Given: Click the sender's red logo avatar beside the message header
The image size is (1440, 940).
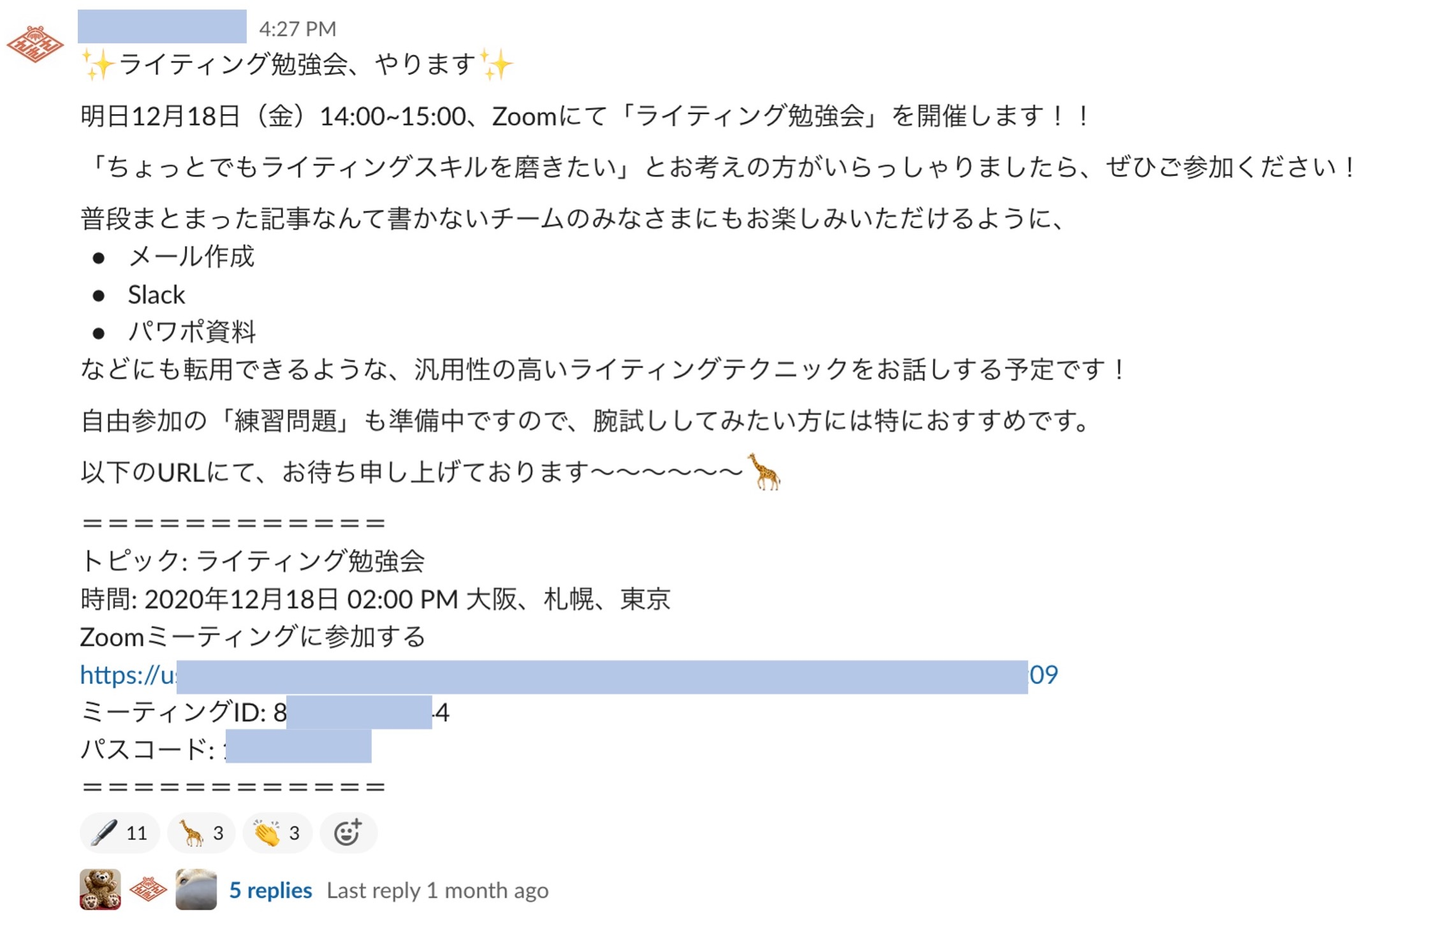Looking at the screenshot, I should click(35, 44).
